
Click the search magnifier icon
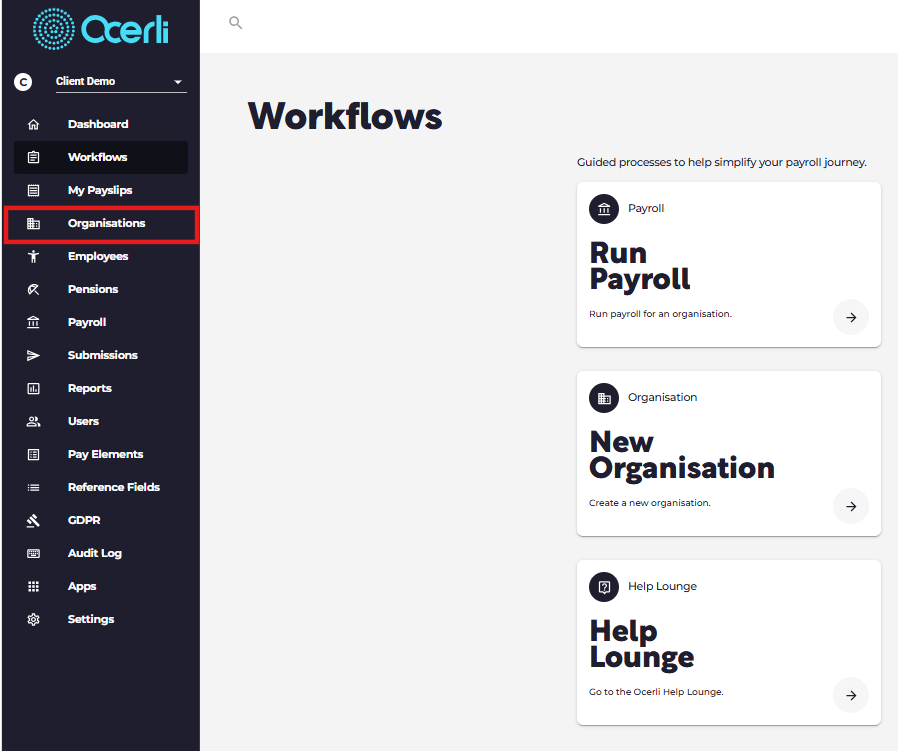(x=235, y=23)
